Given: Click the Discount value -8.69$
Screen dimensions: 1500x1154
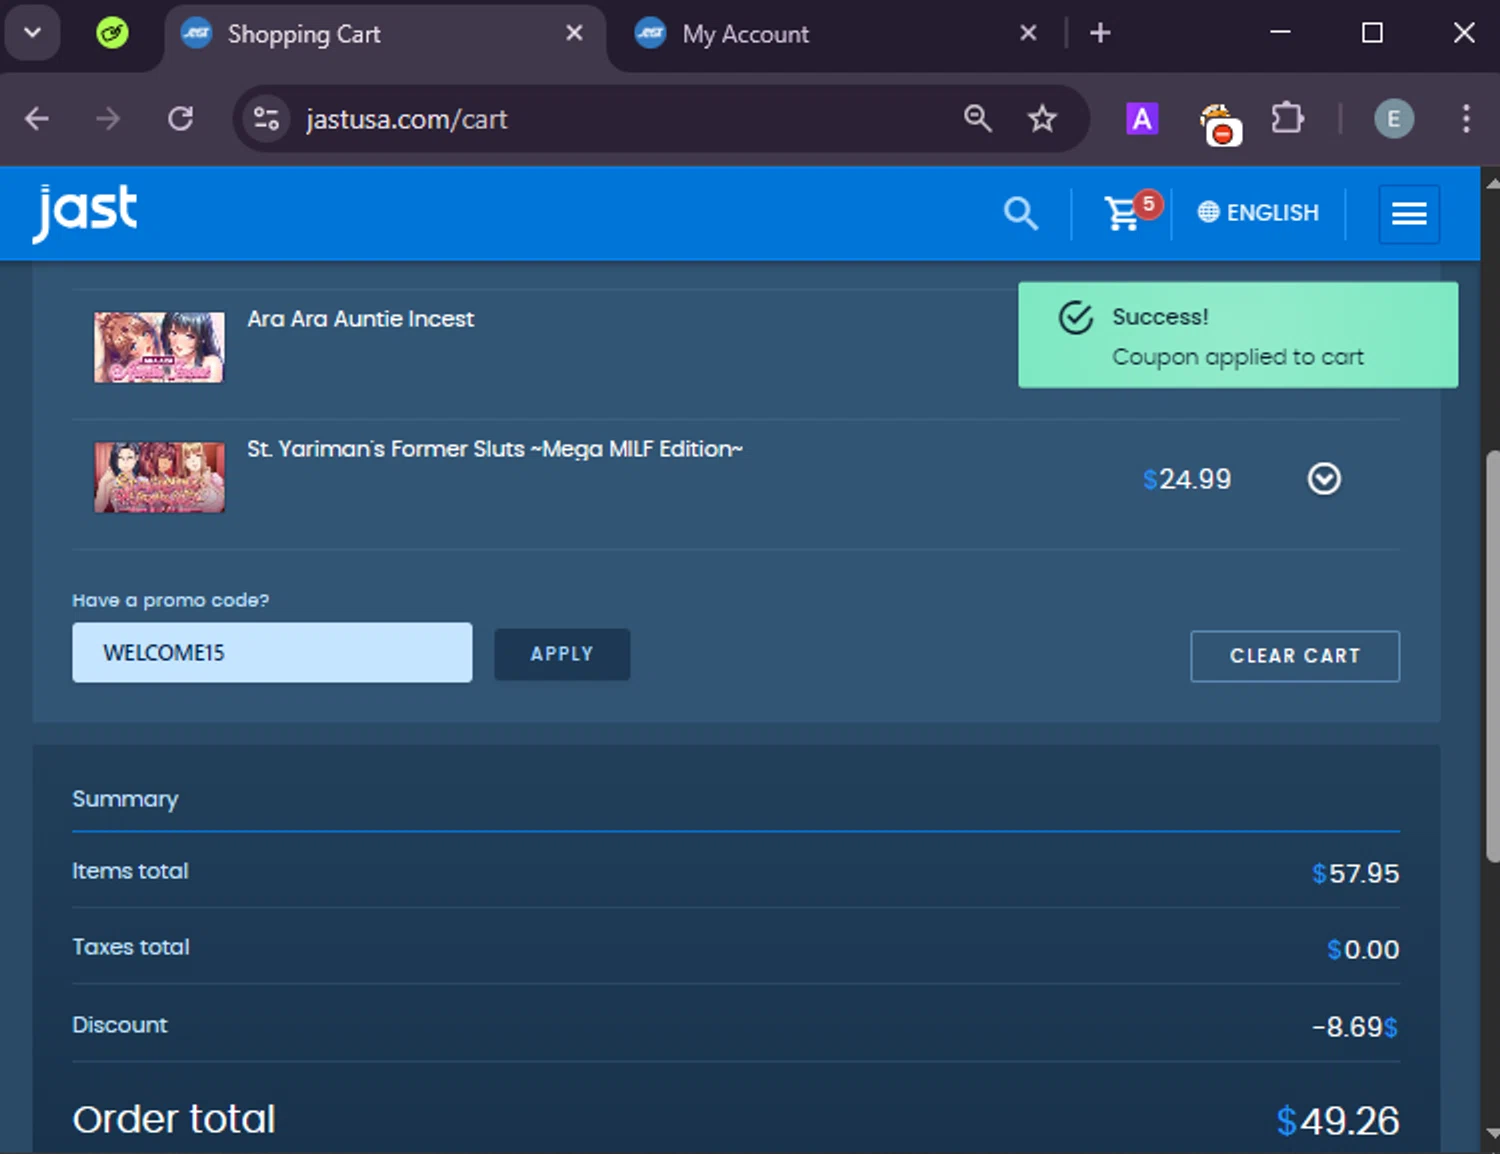Looking at the screenshot, I should point(1355,1027).
